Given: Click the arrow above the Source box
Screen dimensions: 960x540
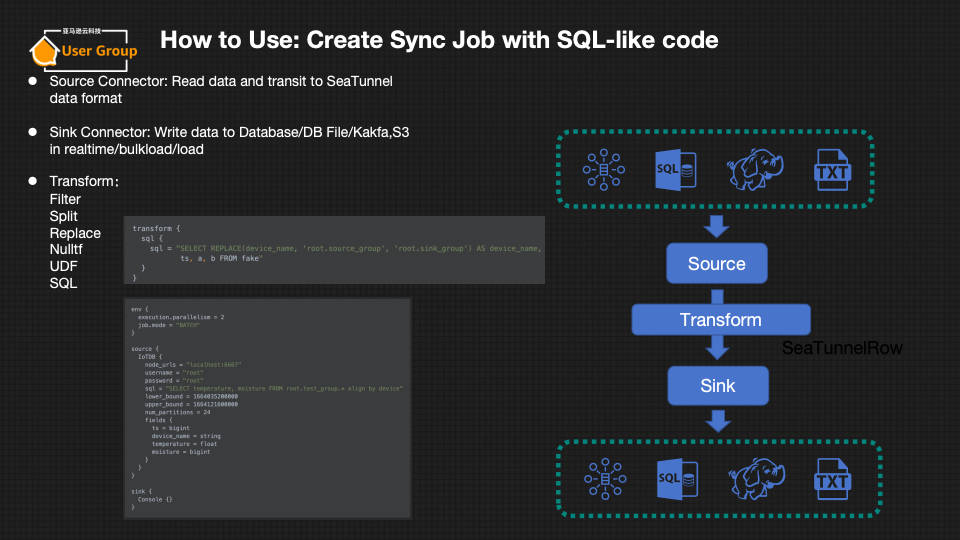Looking at the screenshot, I should (x=716, y=226).
